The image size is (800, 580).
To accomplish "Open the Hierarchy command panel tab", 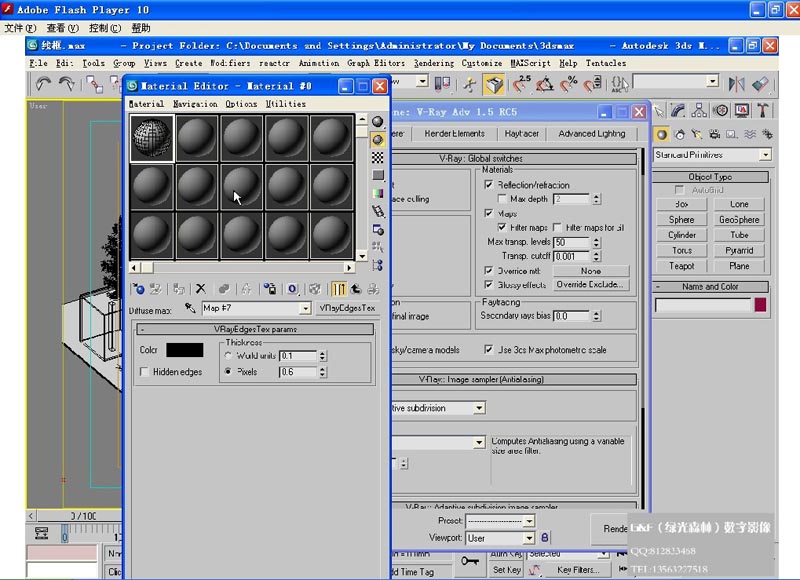I will click(699, 110).
